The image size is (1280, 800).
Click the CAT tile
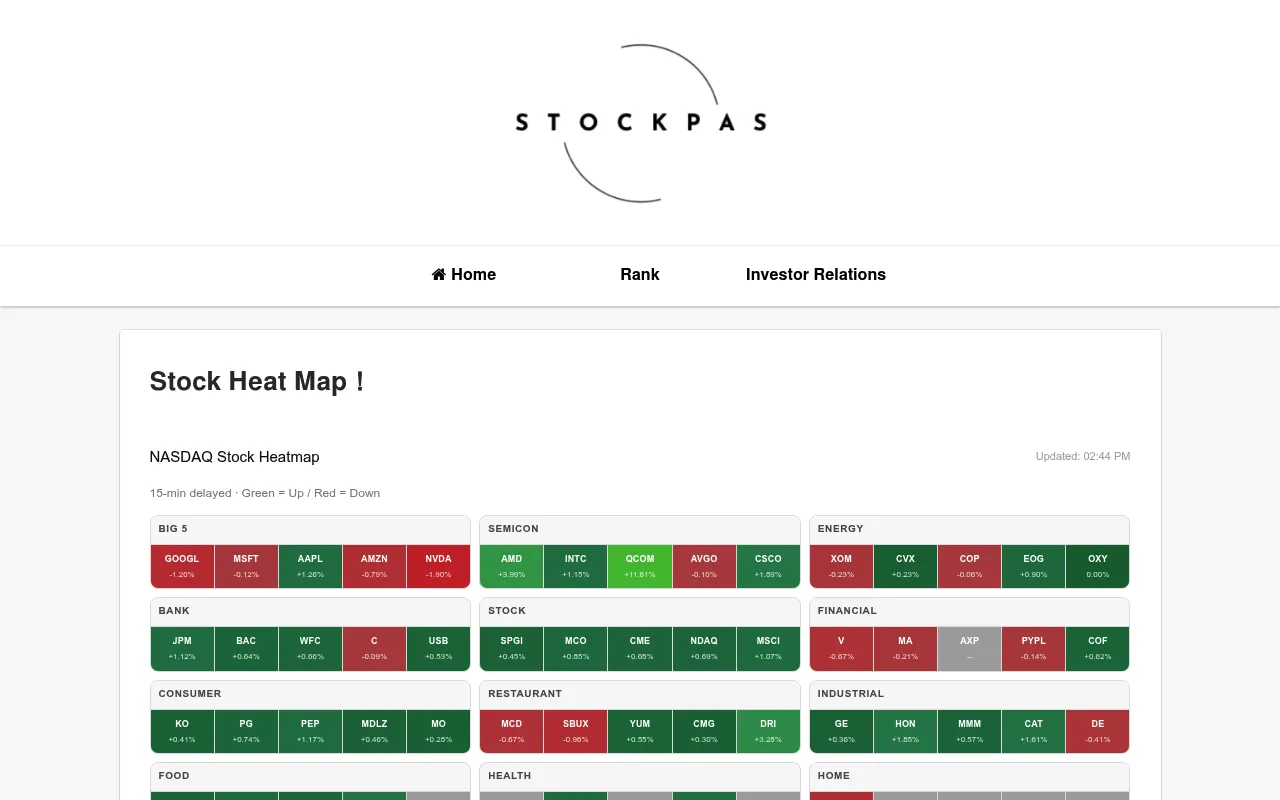(x=1033, y=731)
